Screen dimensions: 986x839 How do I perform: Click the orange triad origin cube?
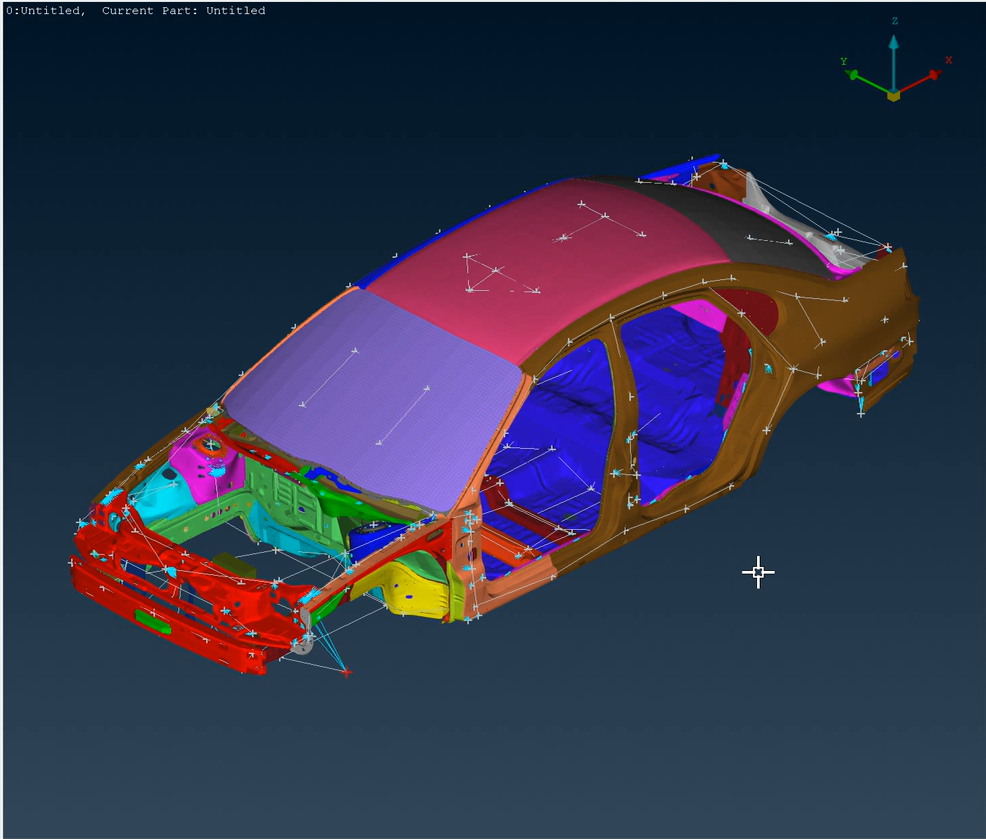tap(893, 95)
